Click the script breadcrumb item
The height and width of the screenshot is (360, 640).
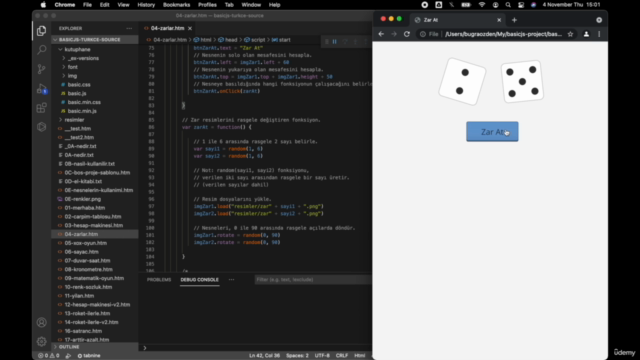pos(258,40)
